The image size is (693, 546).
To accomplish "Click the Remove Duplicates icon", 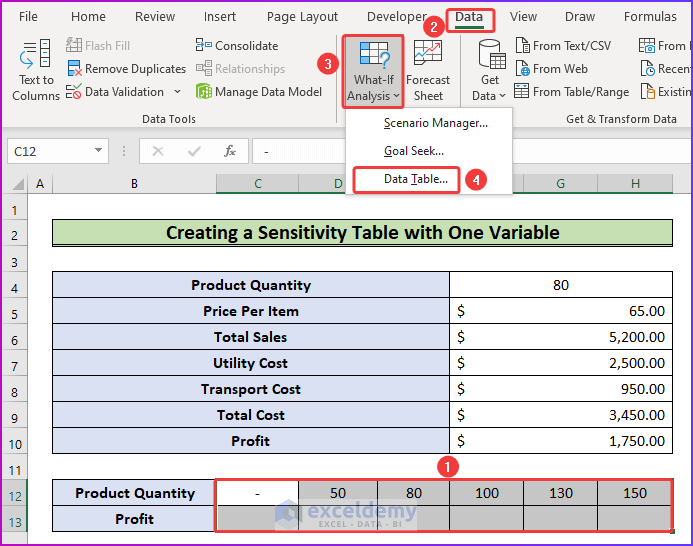I will pyautogui.click(x=74, y=69).
